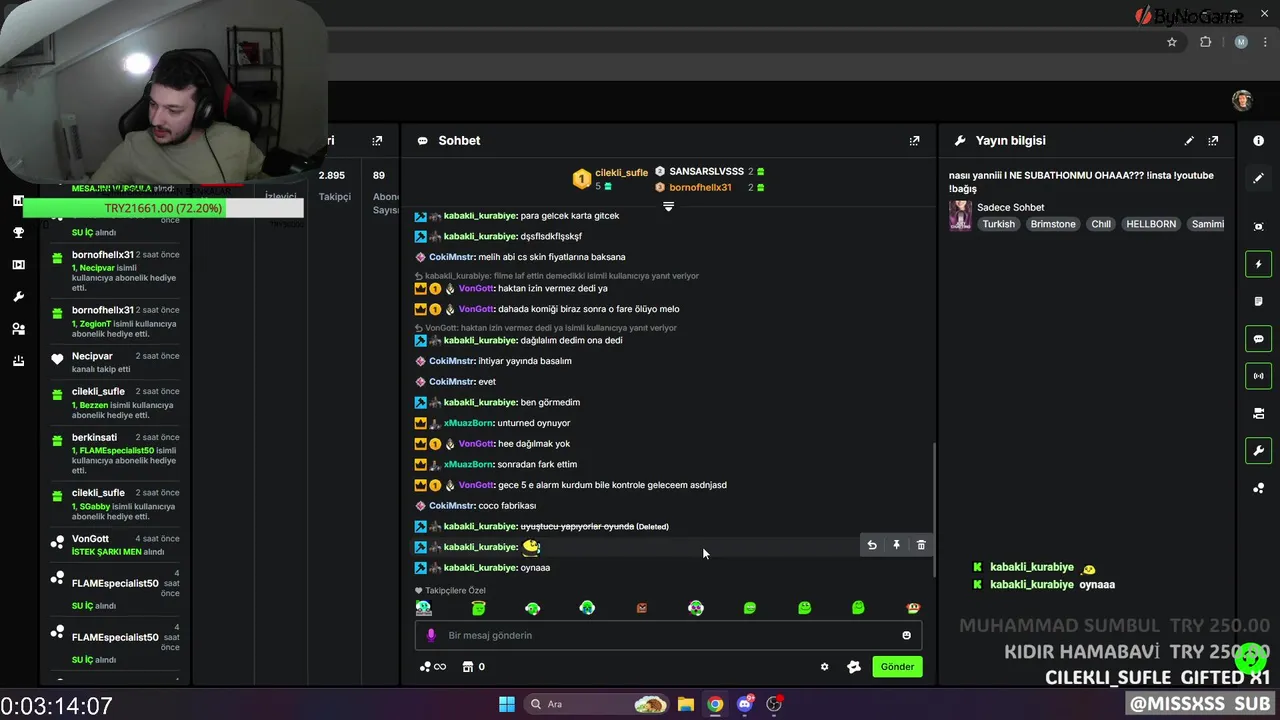
Task: Select the Chill tag
Action: point(1101,224)
